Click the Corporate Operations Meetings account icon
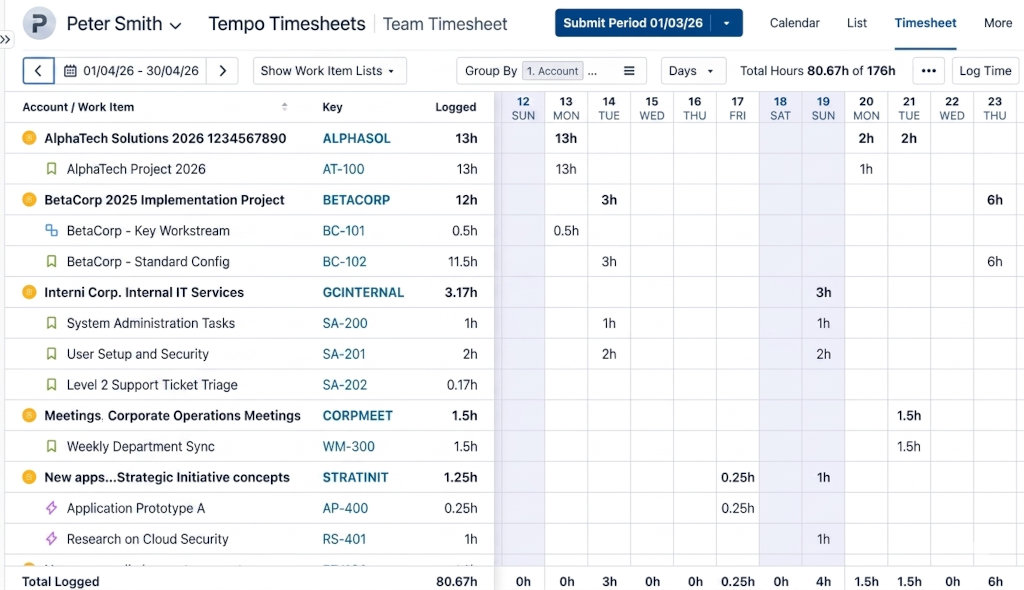 (29, 415)
